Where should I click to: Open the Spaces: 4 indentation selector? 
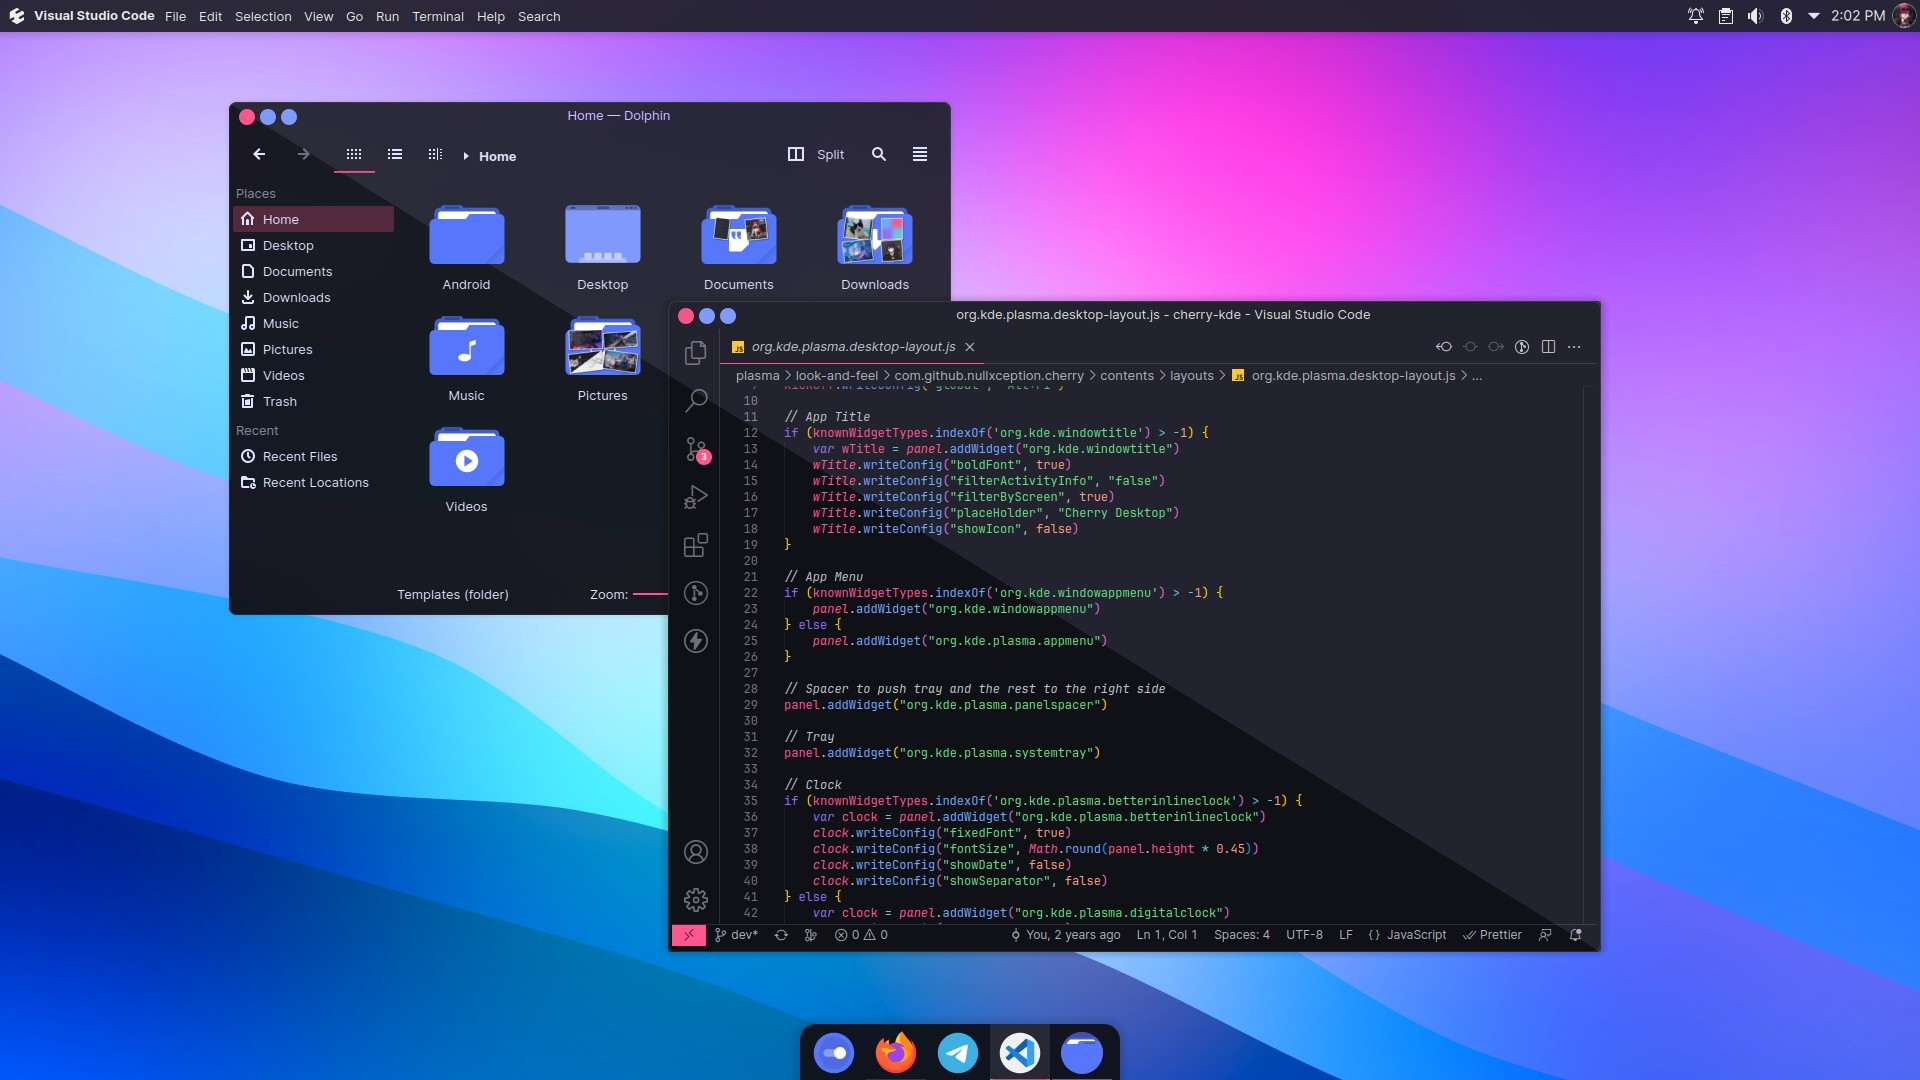(x=1241, y=935)
